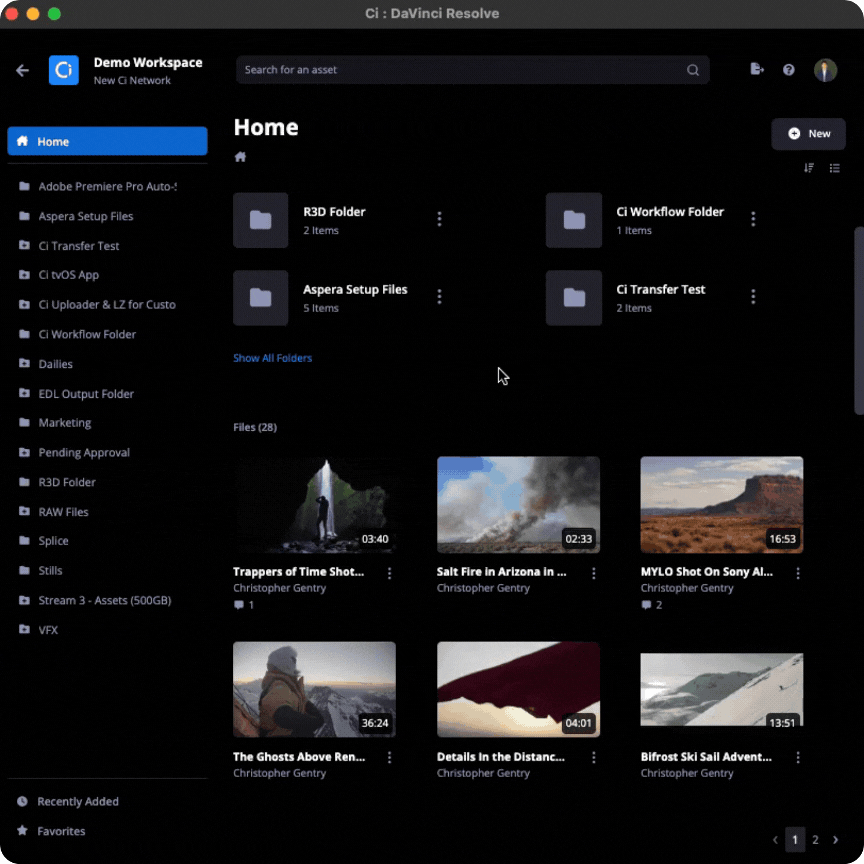Click page 1 in pagination
Viewport: 864px width, 864px height.
coord(795,840)
